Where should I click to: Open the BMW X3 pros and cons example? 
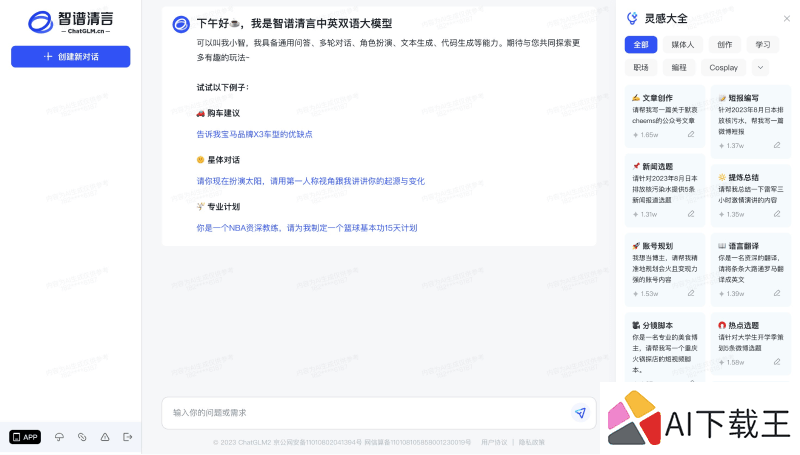pos(255,134)
